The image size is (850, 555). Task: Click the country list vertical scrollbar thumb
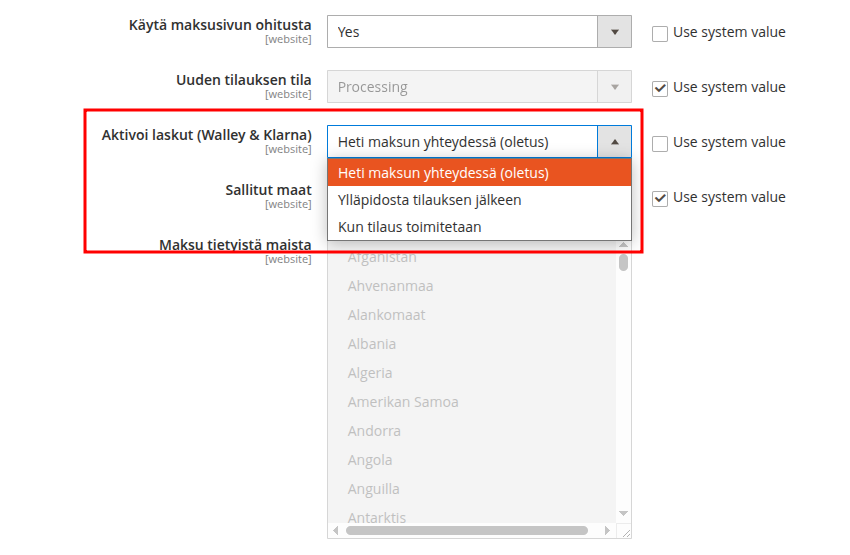pos(623,262)
